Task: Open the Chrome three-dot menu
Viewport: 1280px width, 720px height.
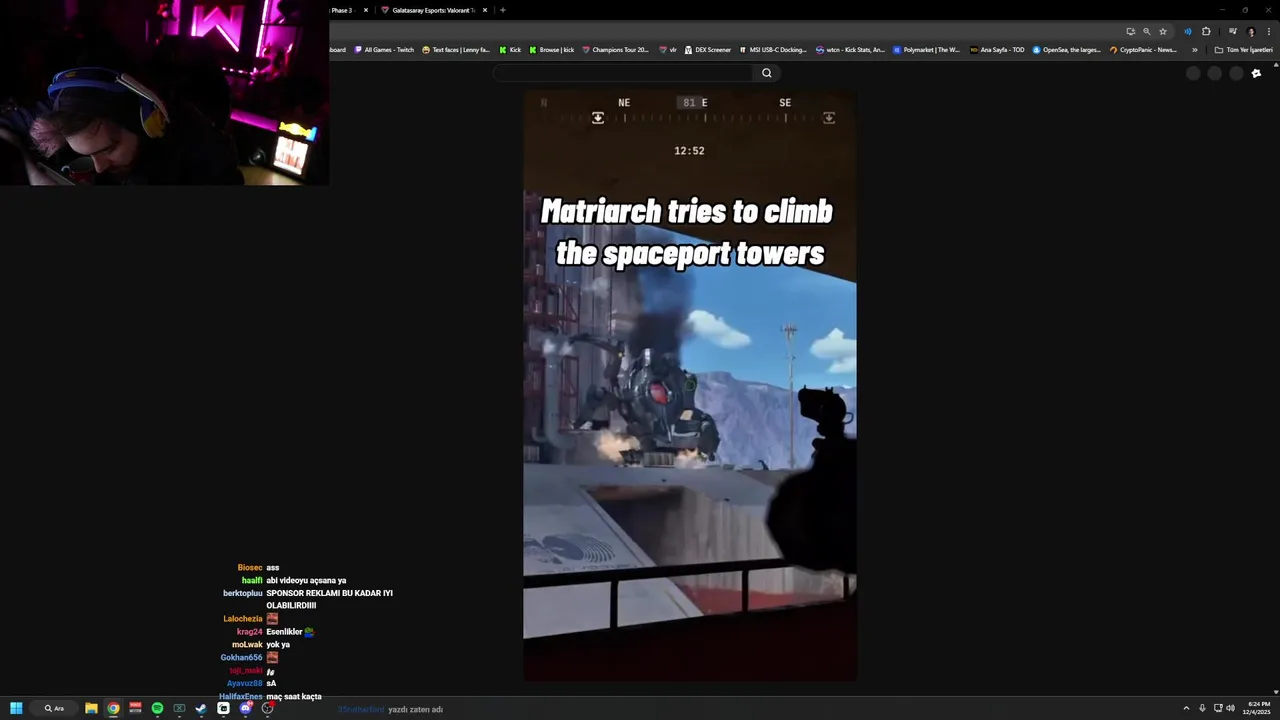Action: (1269, 31)
